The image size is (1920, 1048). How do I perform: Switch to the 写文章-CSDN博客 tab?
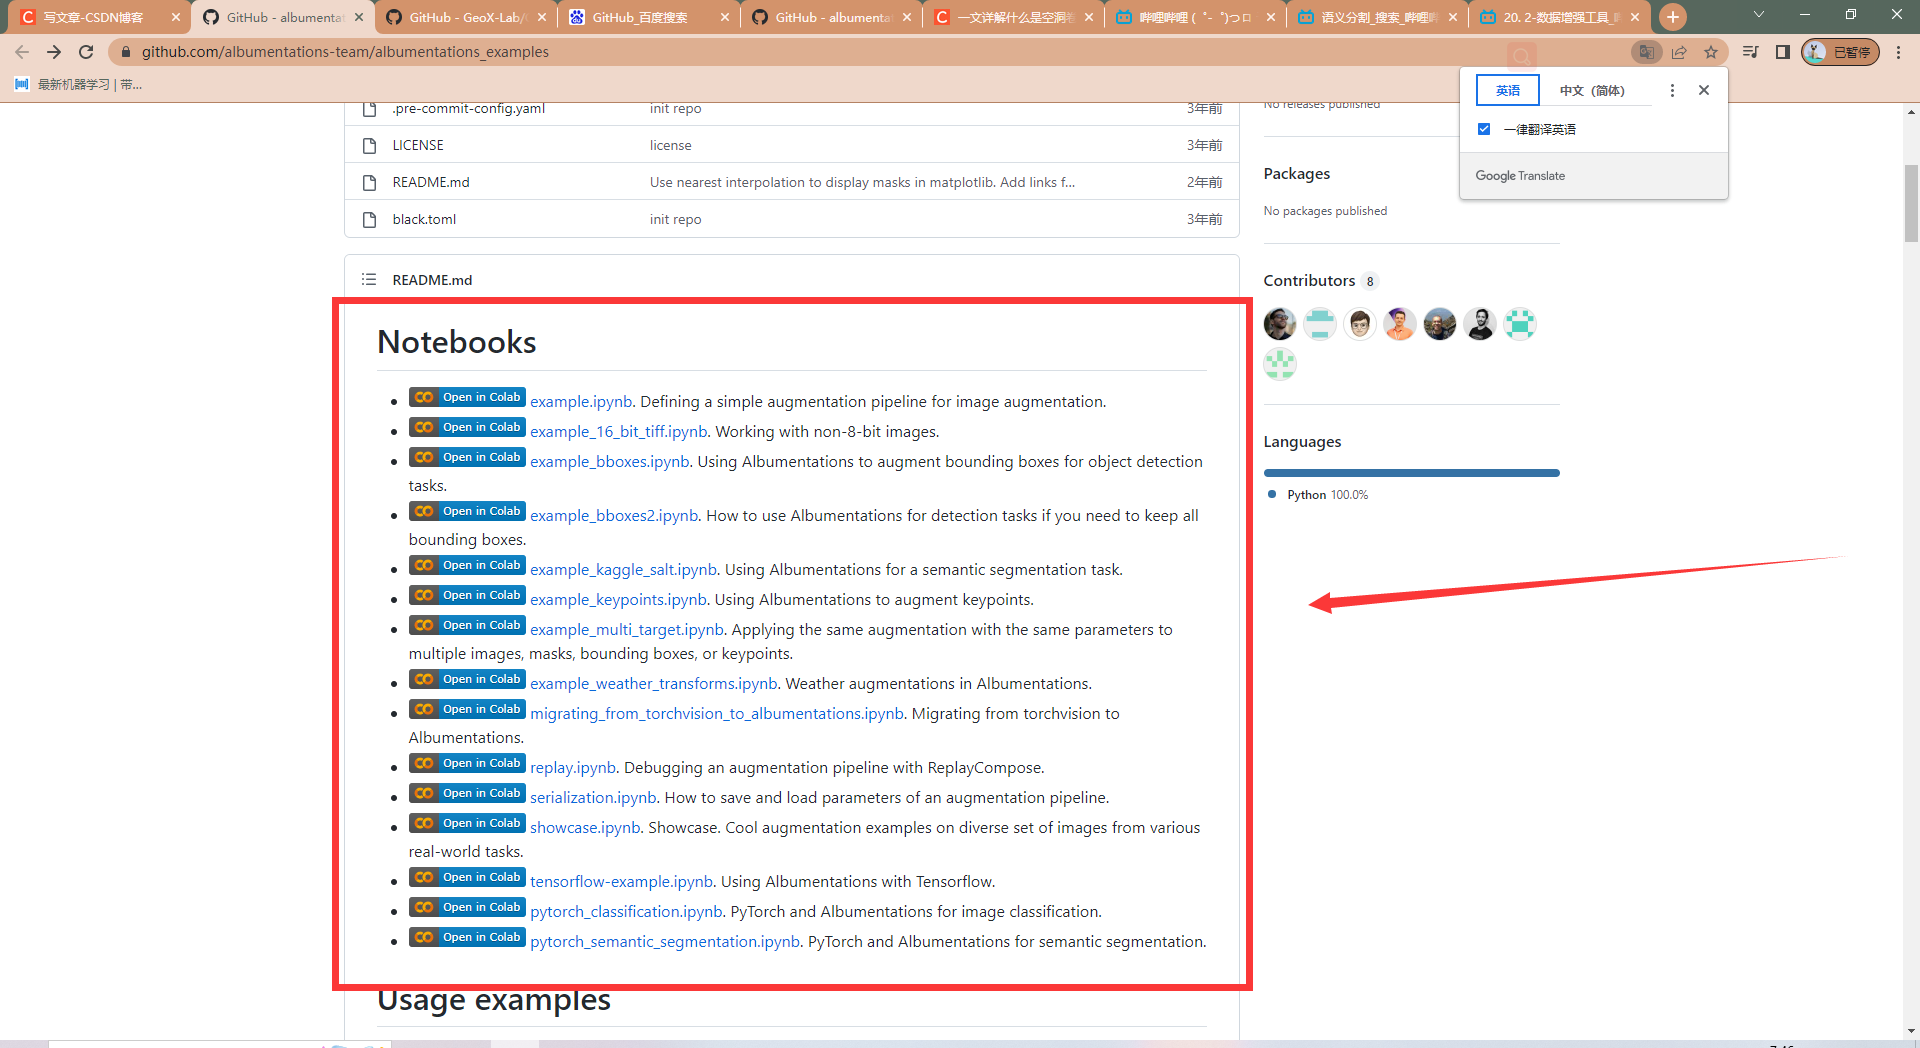tap(93, 17)
